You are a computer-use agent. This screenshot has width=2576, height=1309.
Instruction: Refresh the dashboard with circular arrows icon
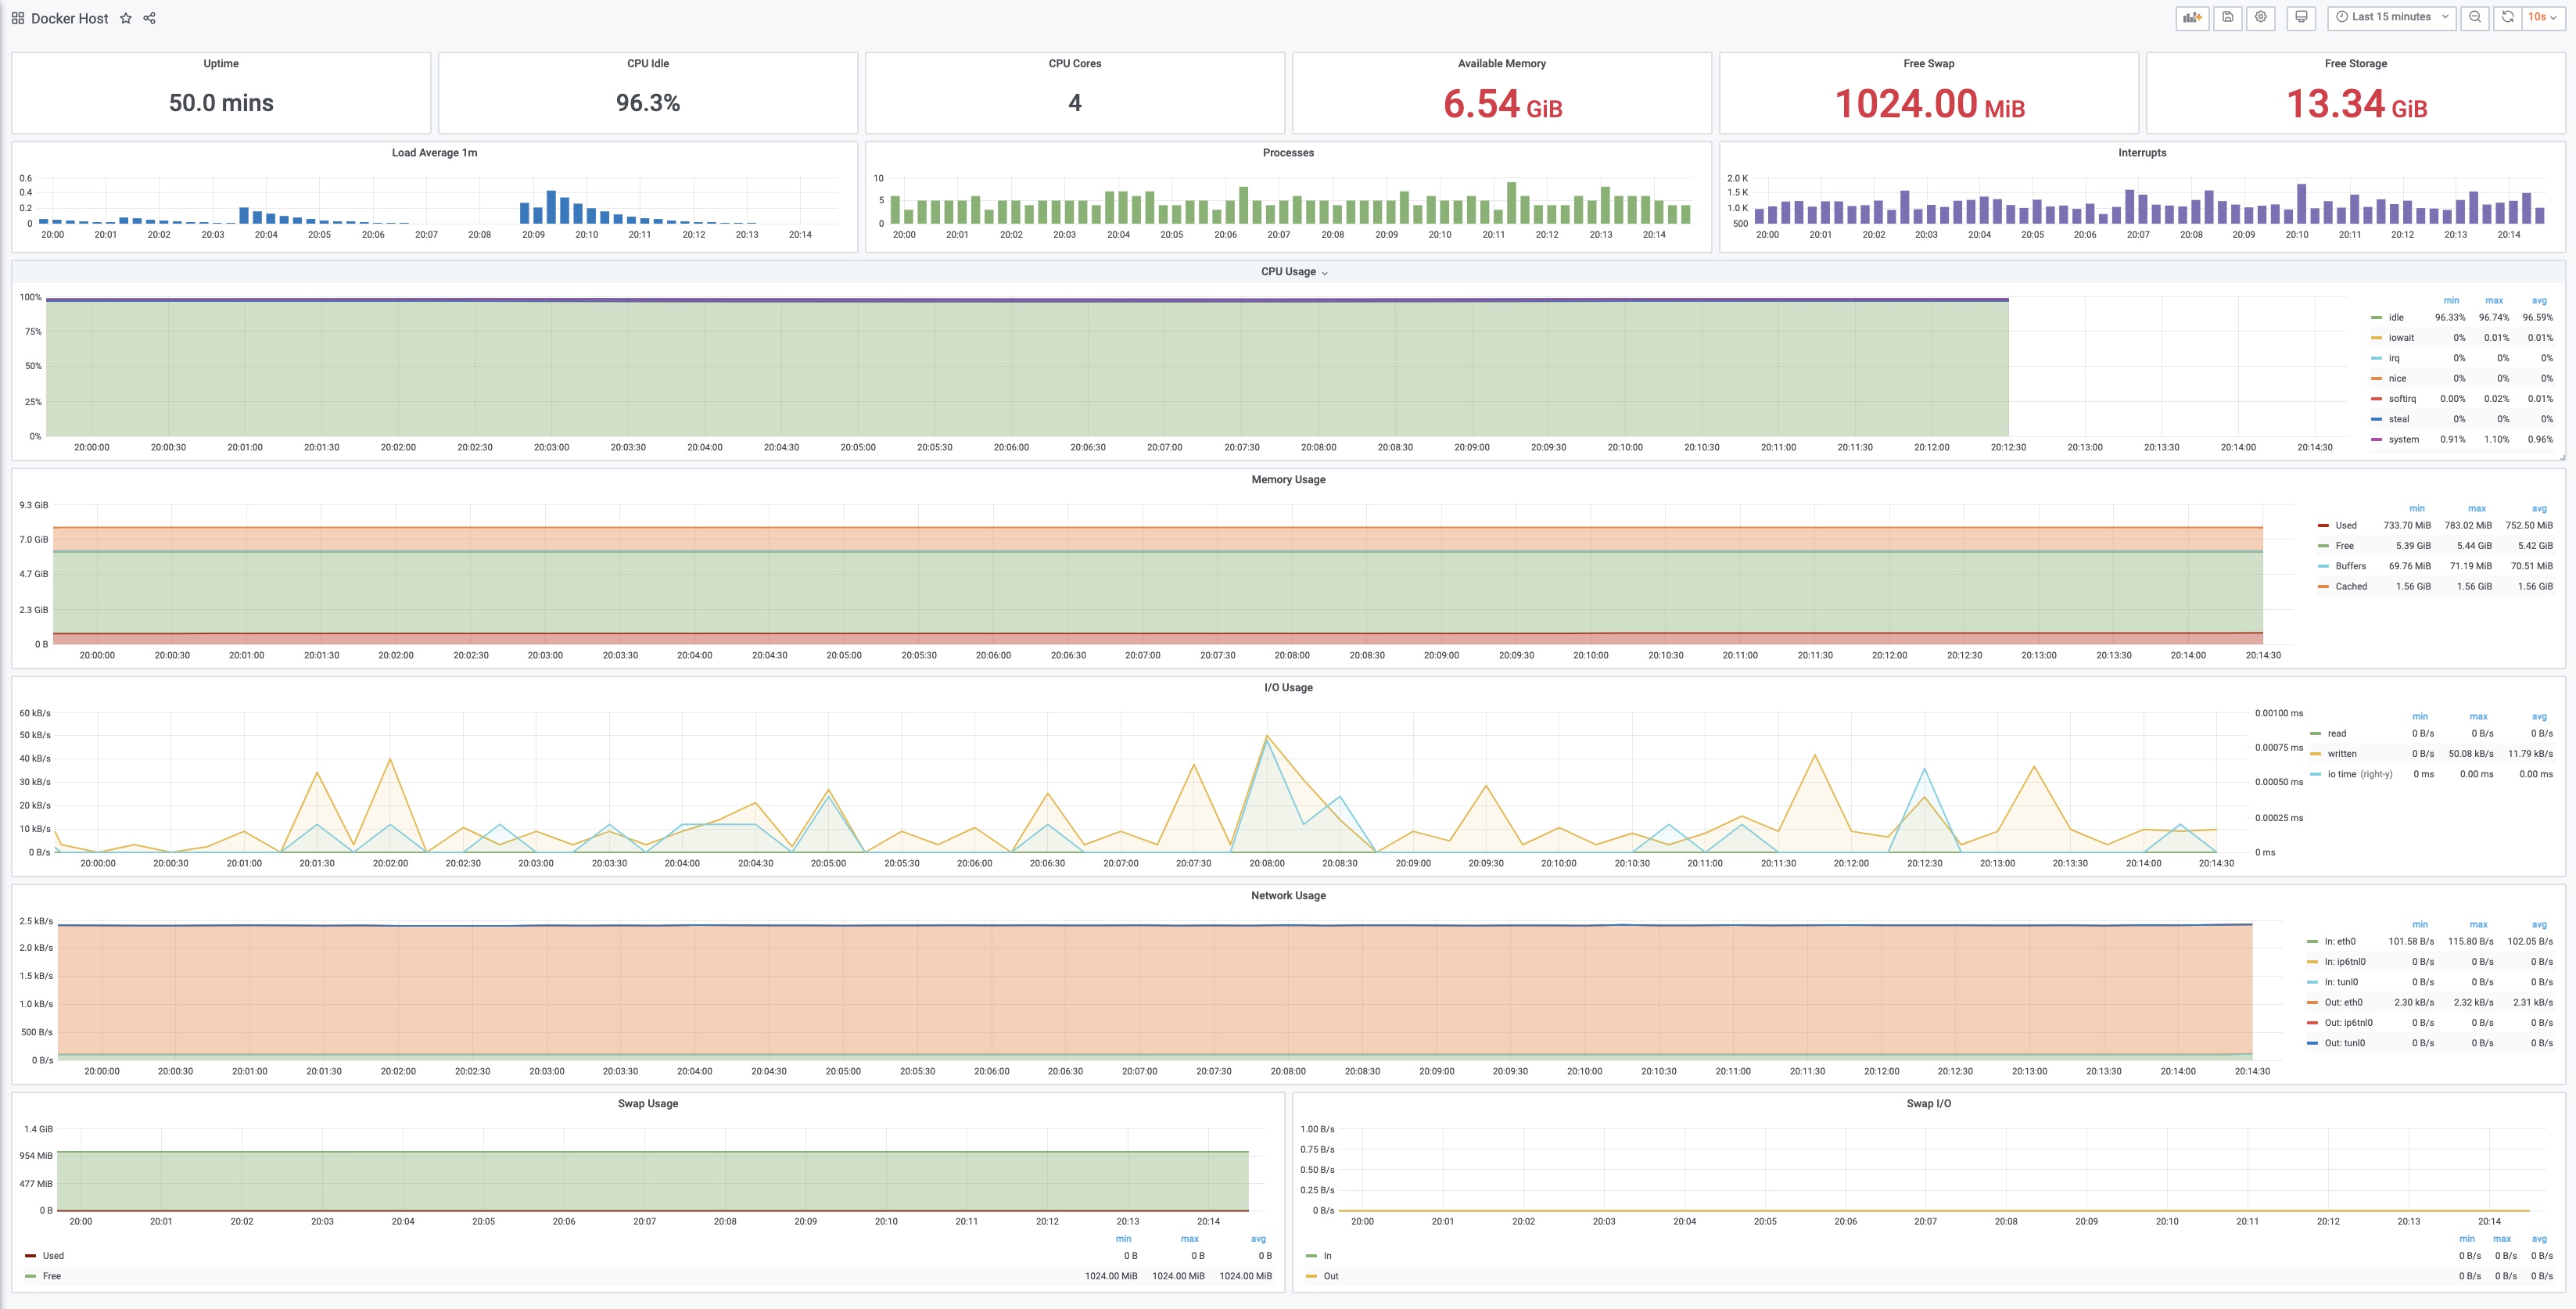tap(2507, 17)
